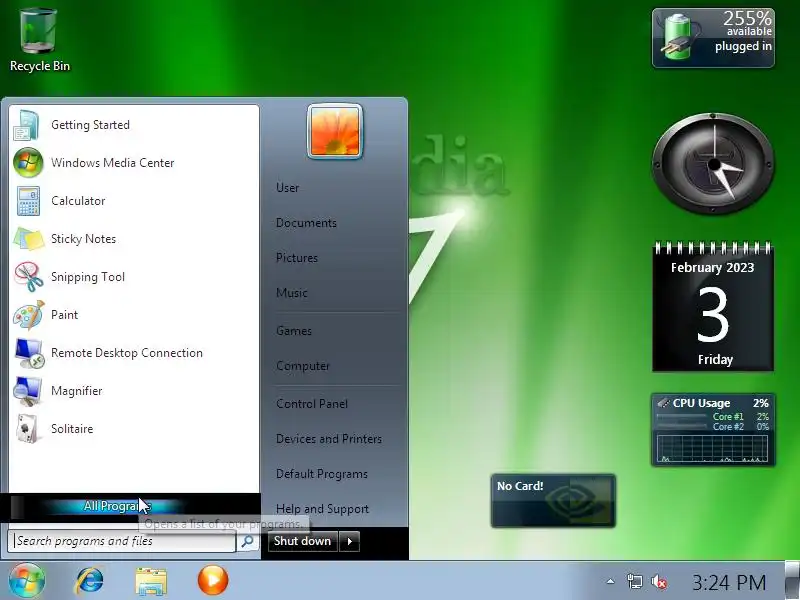Click the search magnifier icon
The height and width of the screenshot is (600, 800).
point(247,541)
